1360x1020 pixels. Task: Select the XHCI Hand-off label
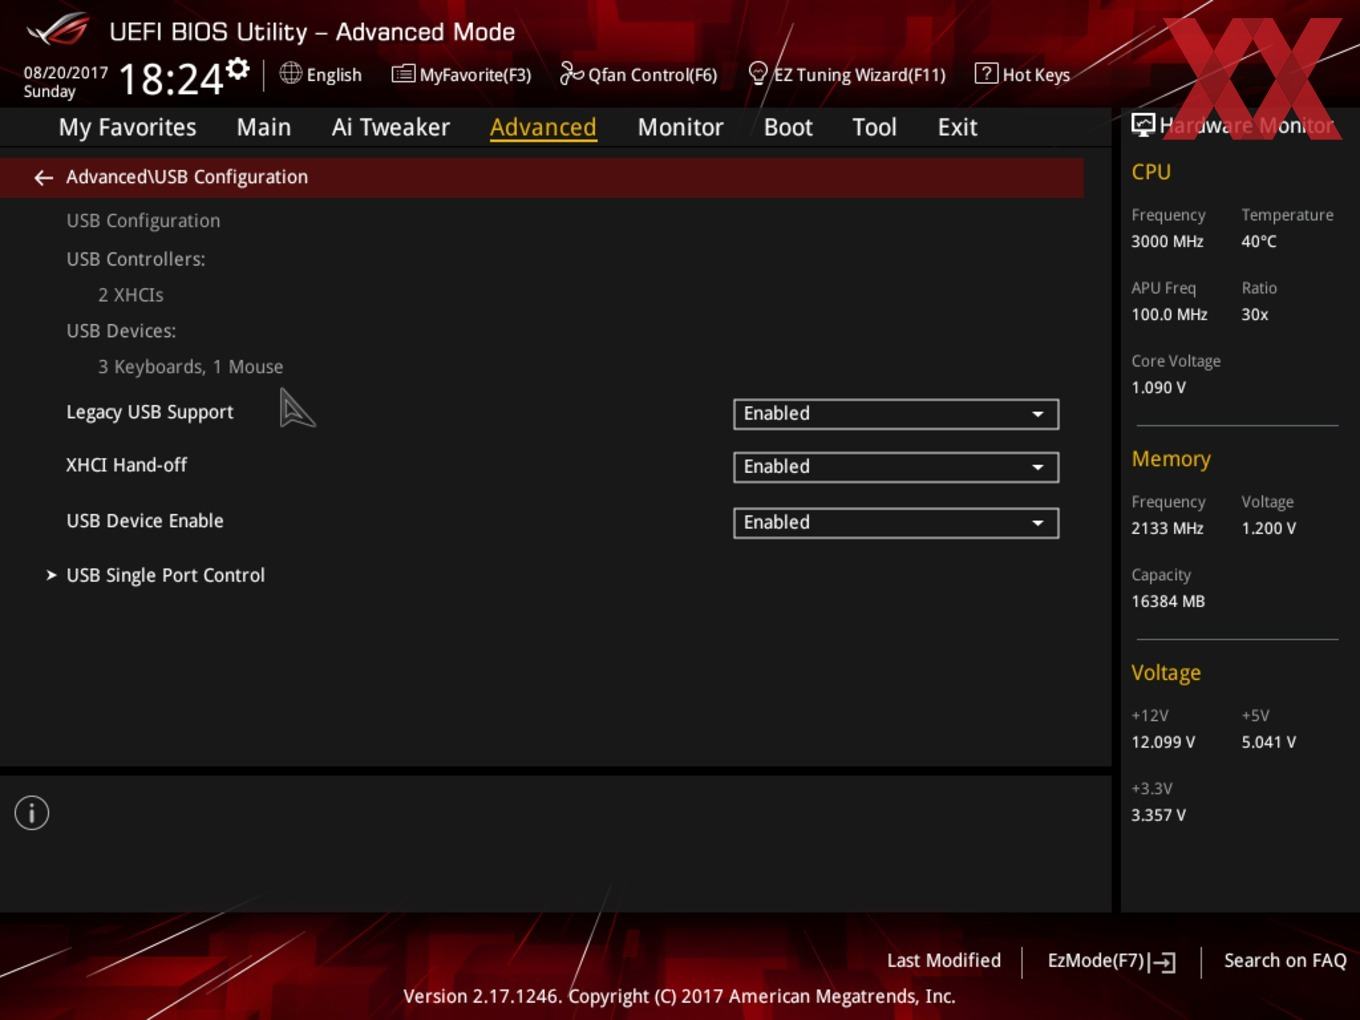click(x=127, y=465)
